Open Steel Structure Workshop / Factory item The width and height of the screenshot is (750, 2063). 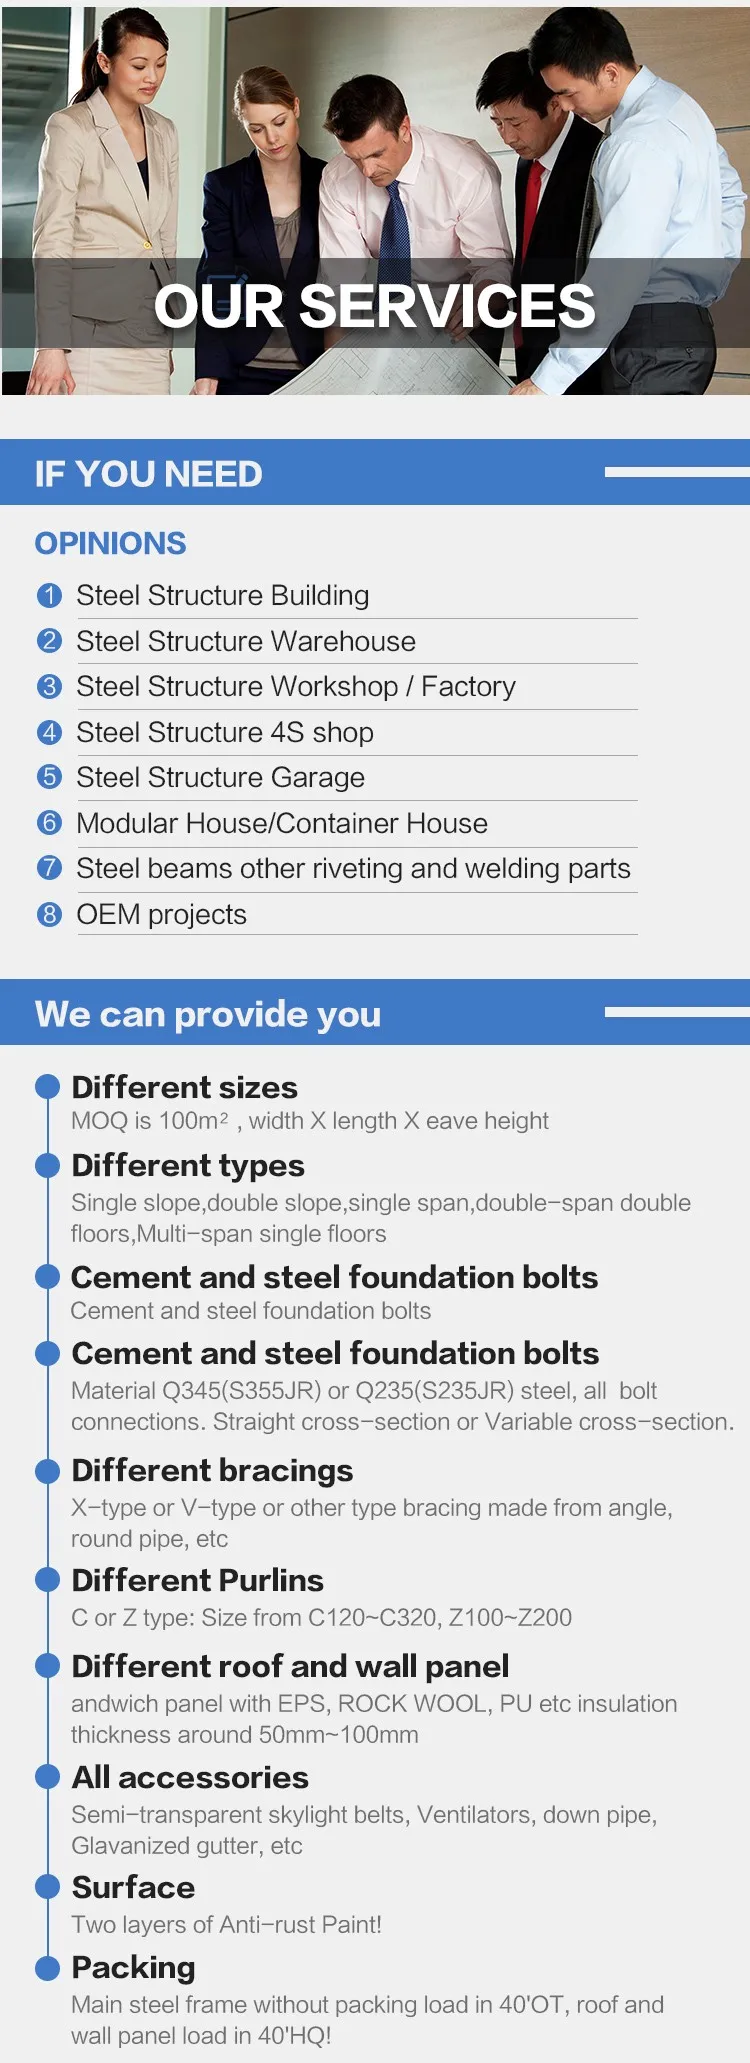click(x=296, y=687)
